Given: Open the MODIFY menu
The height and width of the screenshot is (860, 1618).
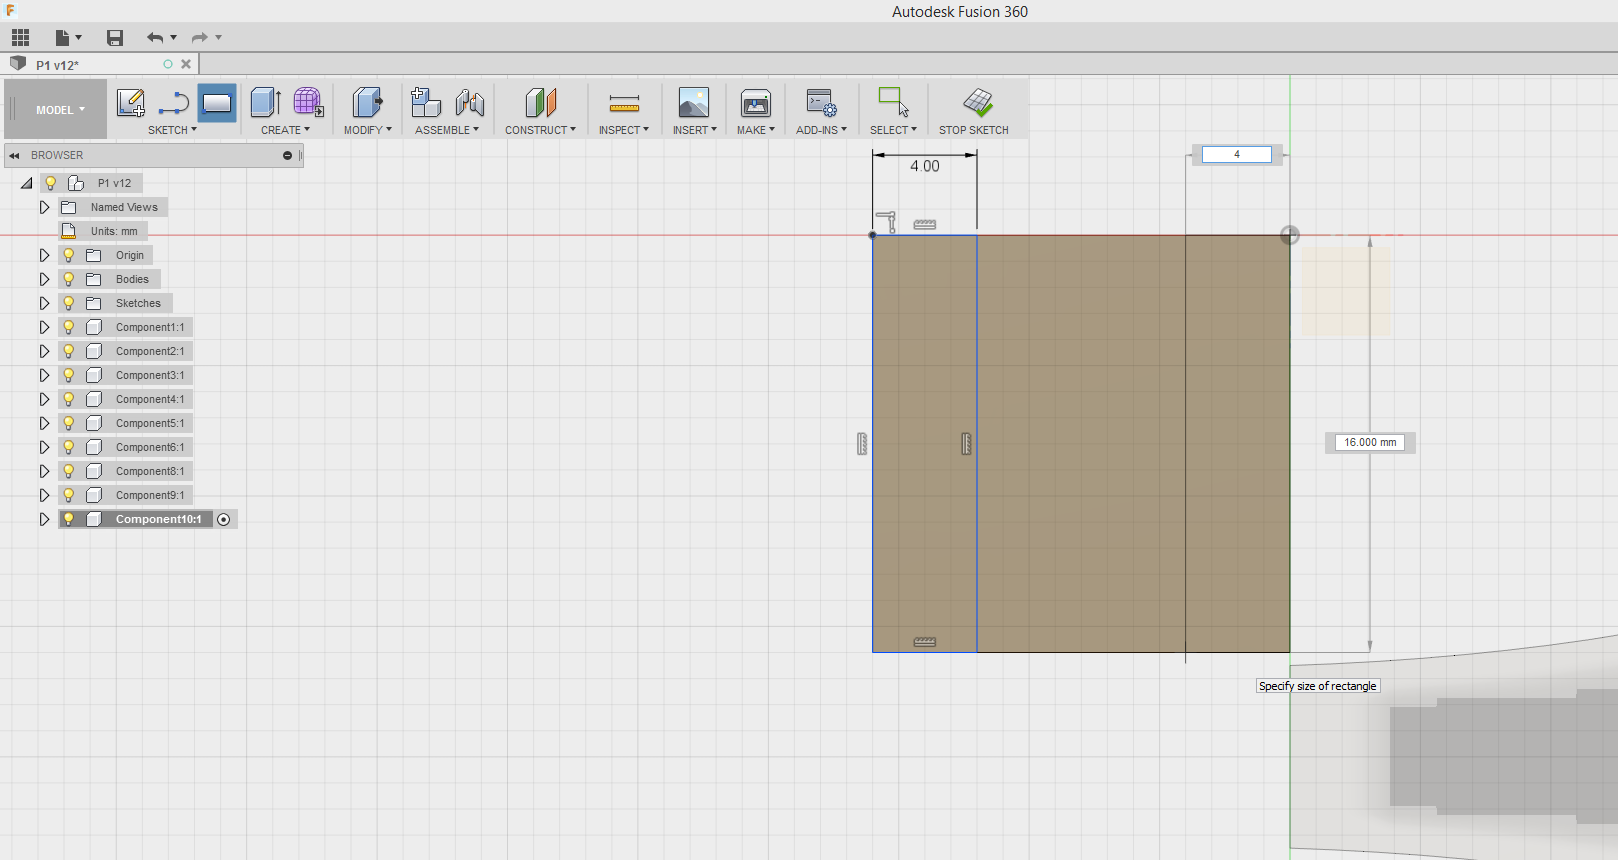Looking at the screenshot, I should 367,130.
